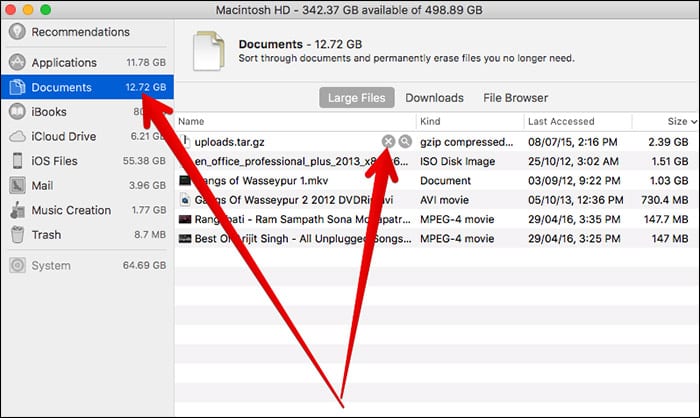This screenshot has height=418, width=700.
Task: Select the Documents sidebar icon
Action: [x=17, y=87]
